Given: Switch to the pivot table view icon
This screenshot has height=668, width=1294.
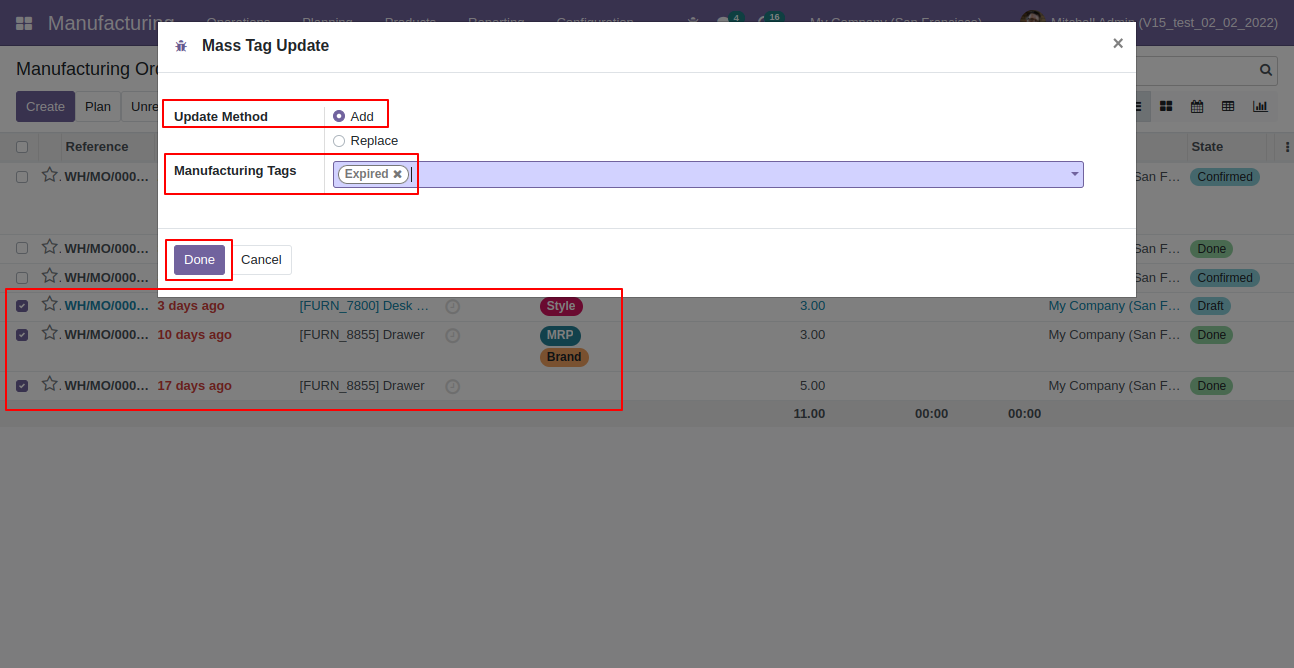Looking at the screenshot, I should point(1228,106).
